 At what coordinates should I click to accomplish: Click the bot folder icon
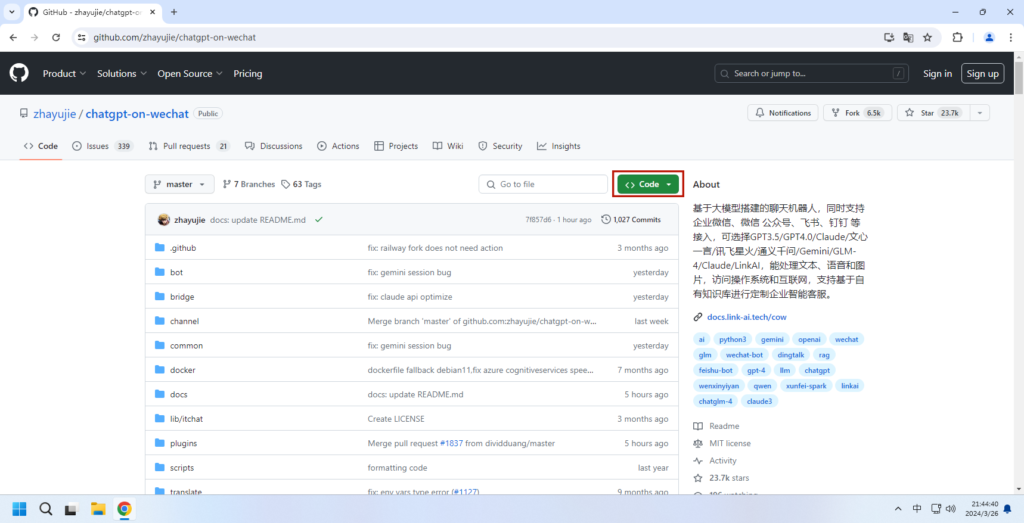tap(159, 272)
